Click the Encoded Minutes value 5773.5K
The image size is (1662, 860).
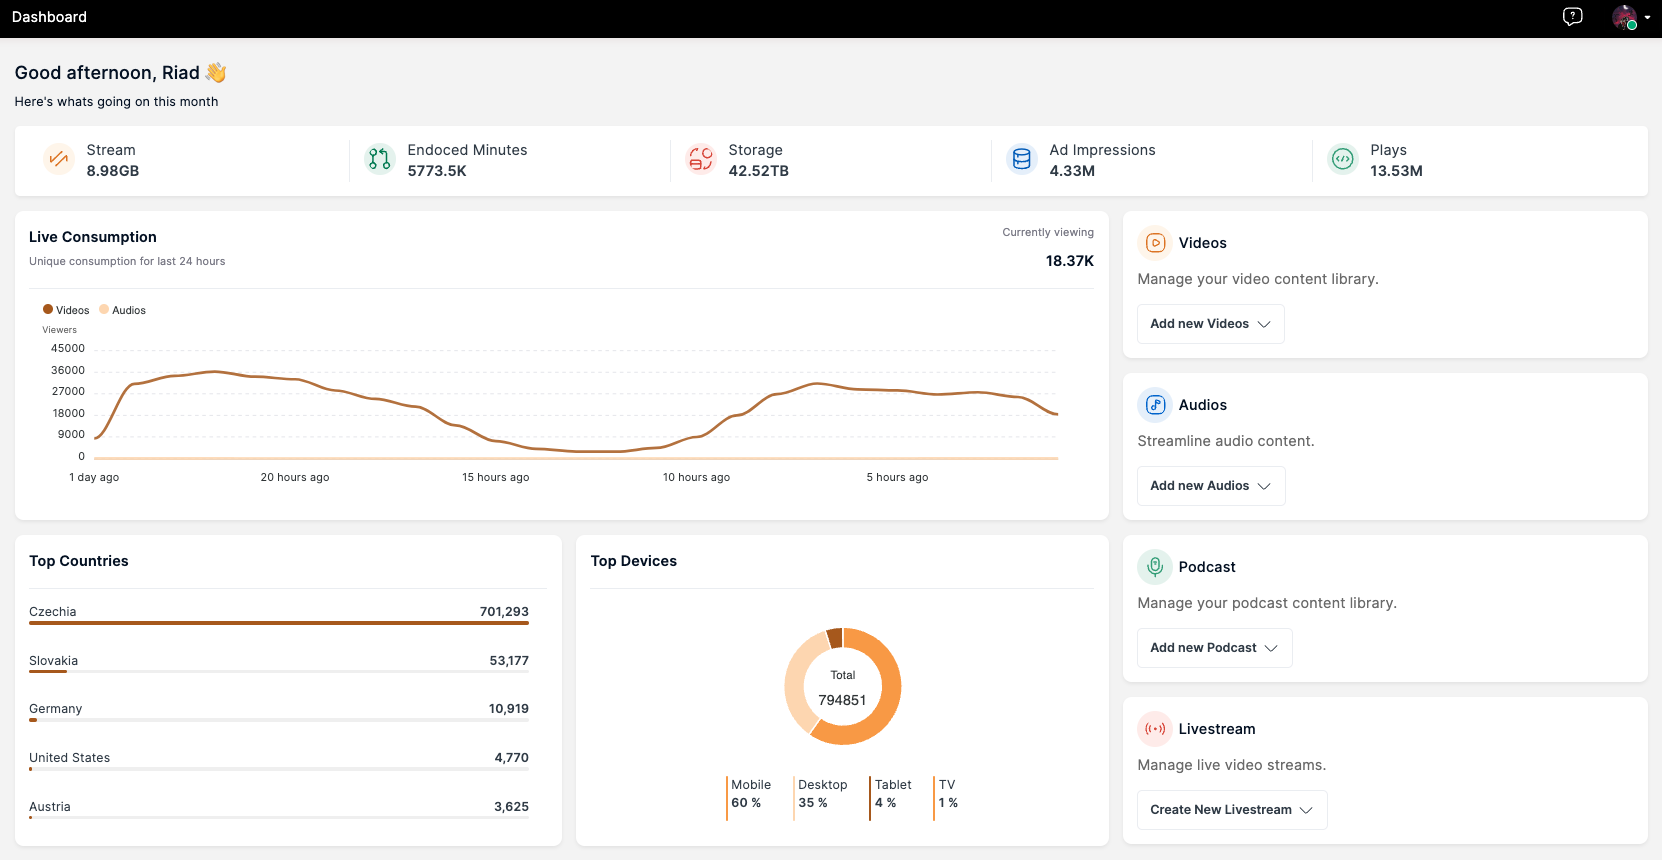click(437, 171)
